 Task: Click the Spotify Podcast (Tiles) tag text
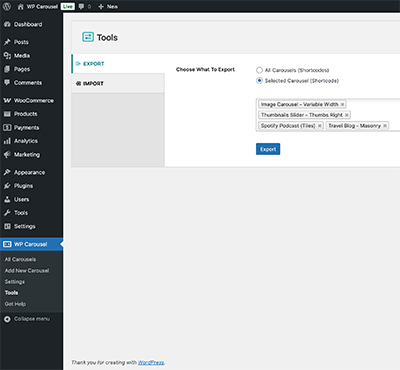pyautogui.click(x=288, y=126)
